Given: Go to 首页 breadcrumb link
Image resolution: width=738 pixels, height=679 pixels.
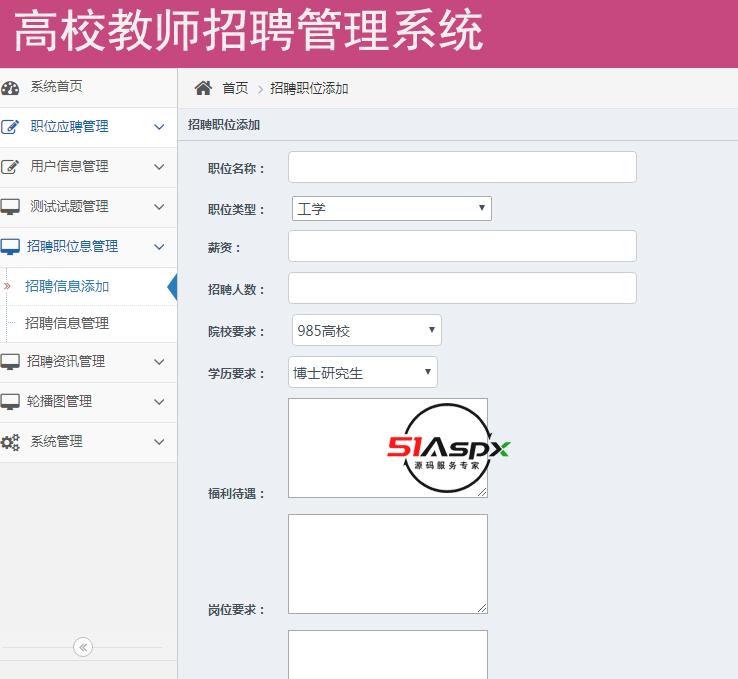Looking at the screenshot, I should [x=235, y=88].
